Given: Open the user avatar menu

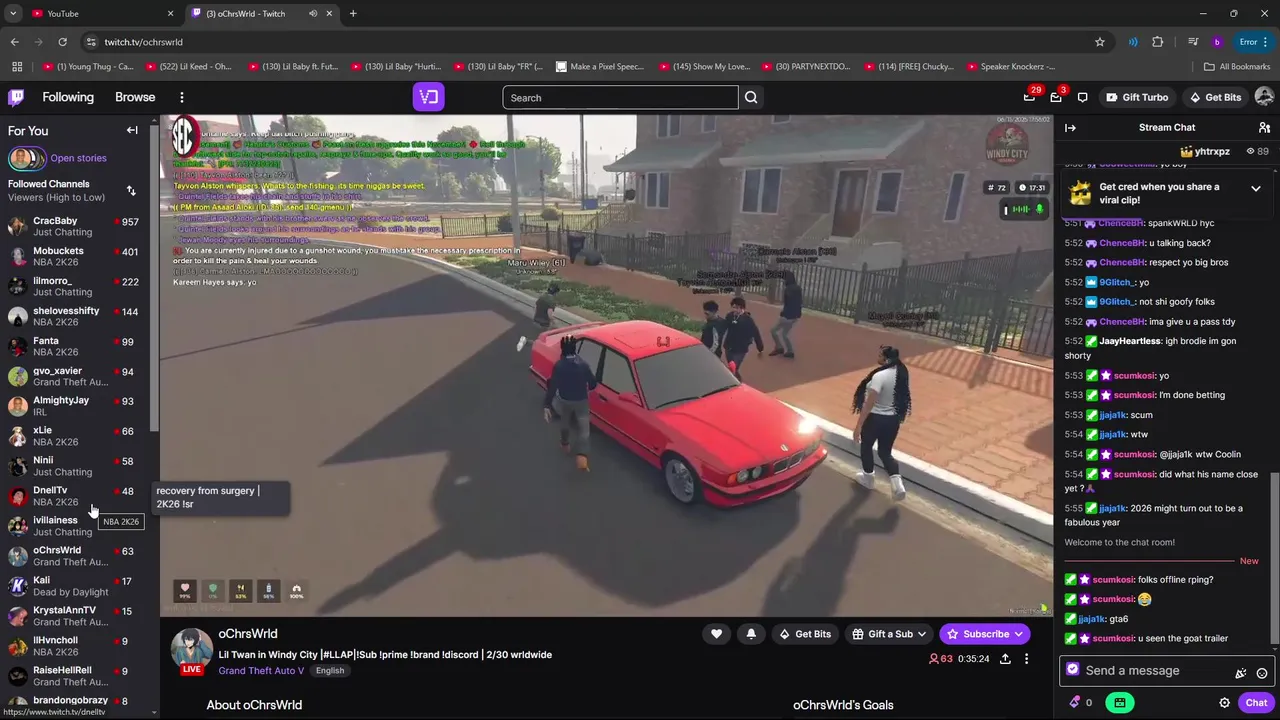Looking at the screenshot, I should pos(1264,97).
